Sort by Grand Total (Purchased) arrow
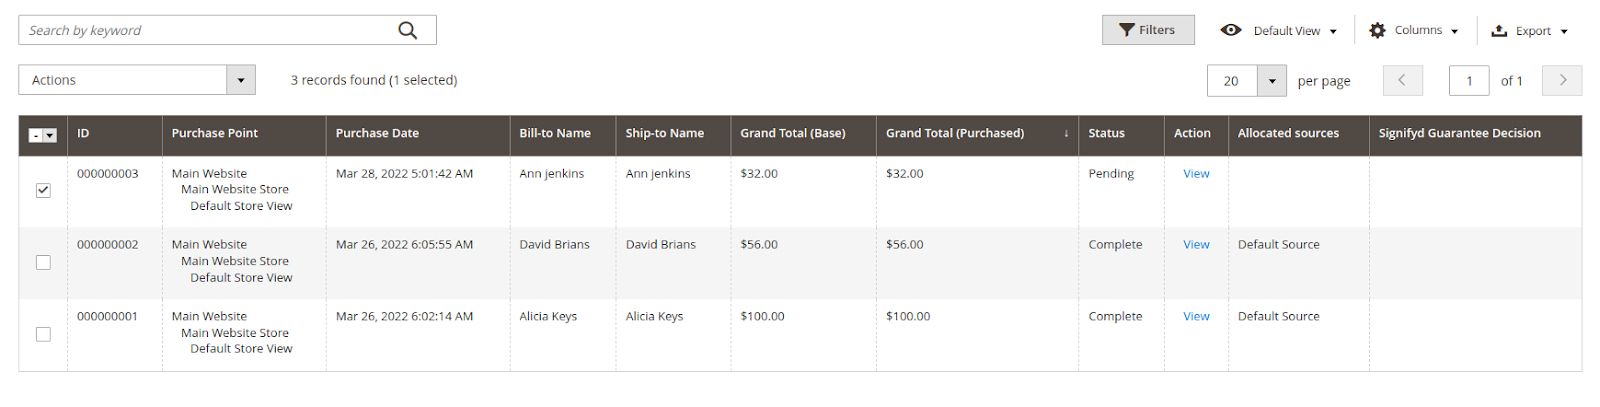1600x407 pixels. [x=1066, y=134]
